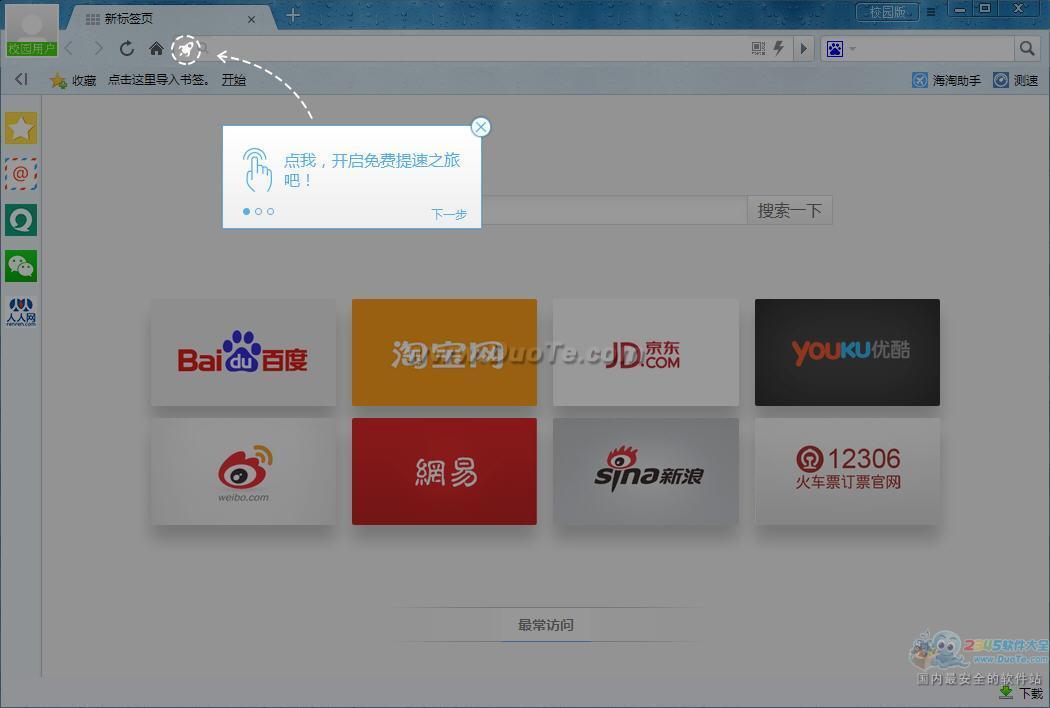Select the second dot in tip pager
1050x708 pixels.
(258, 212)
